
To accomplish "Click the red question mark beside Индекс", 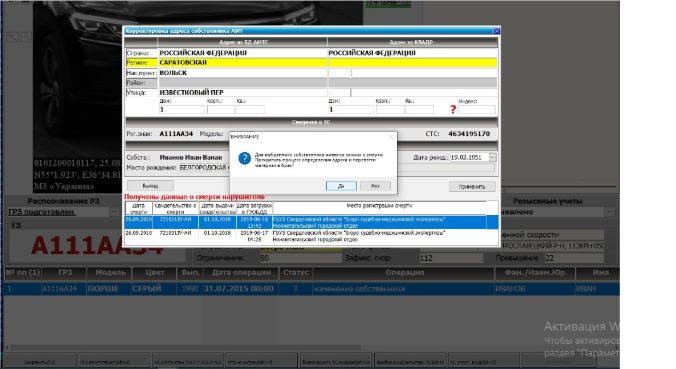I will coord(453,109).
